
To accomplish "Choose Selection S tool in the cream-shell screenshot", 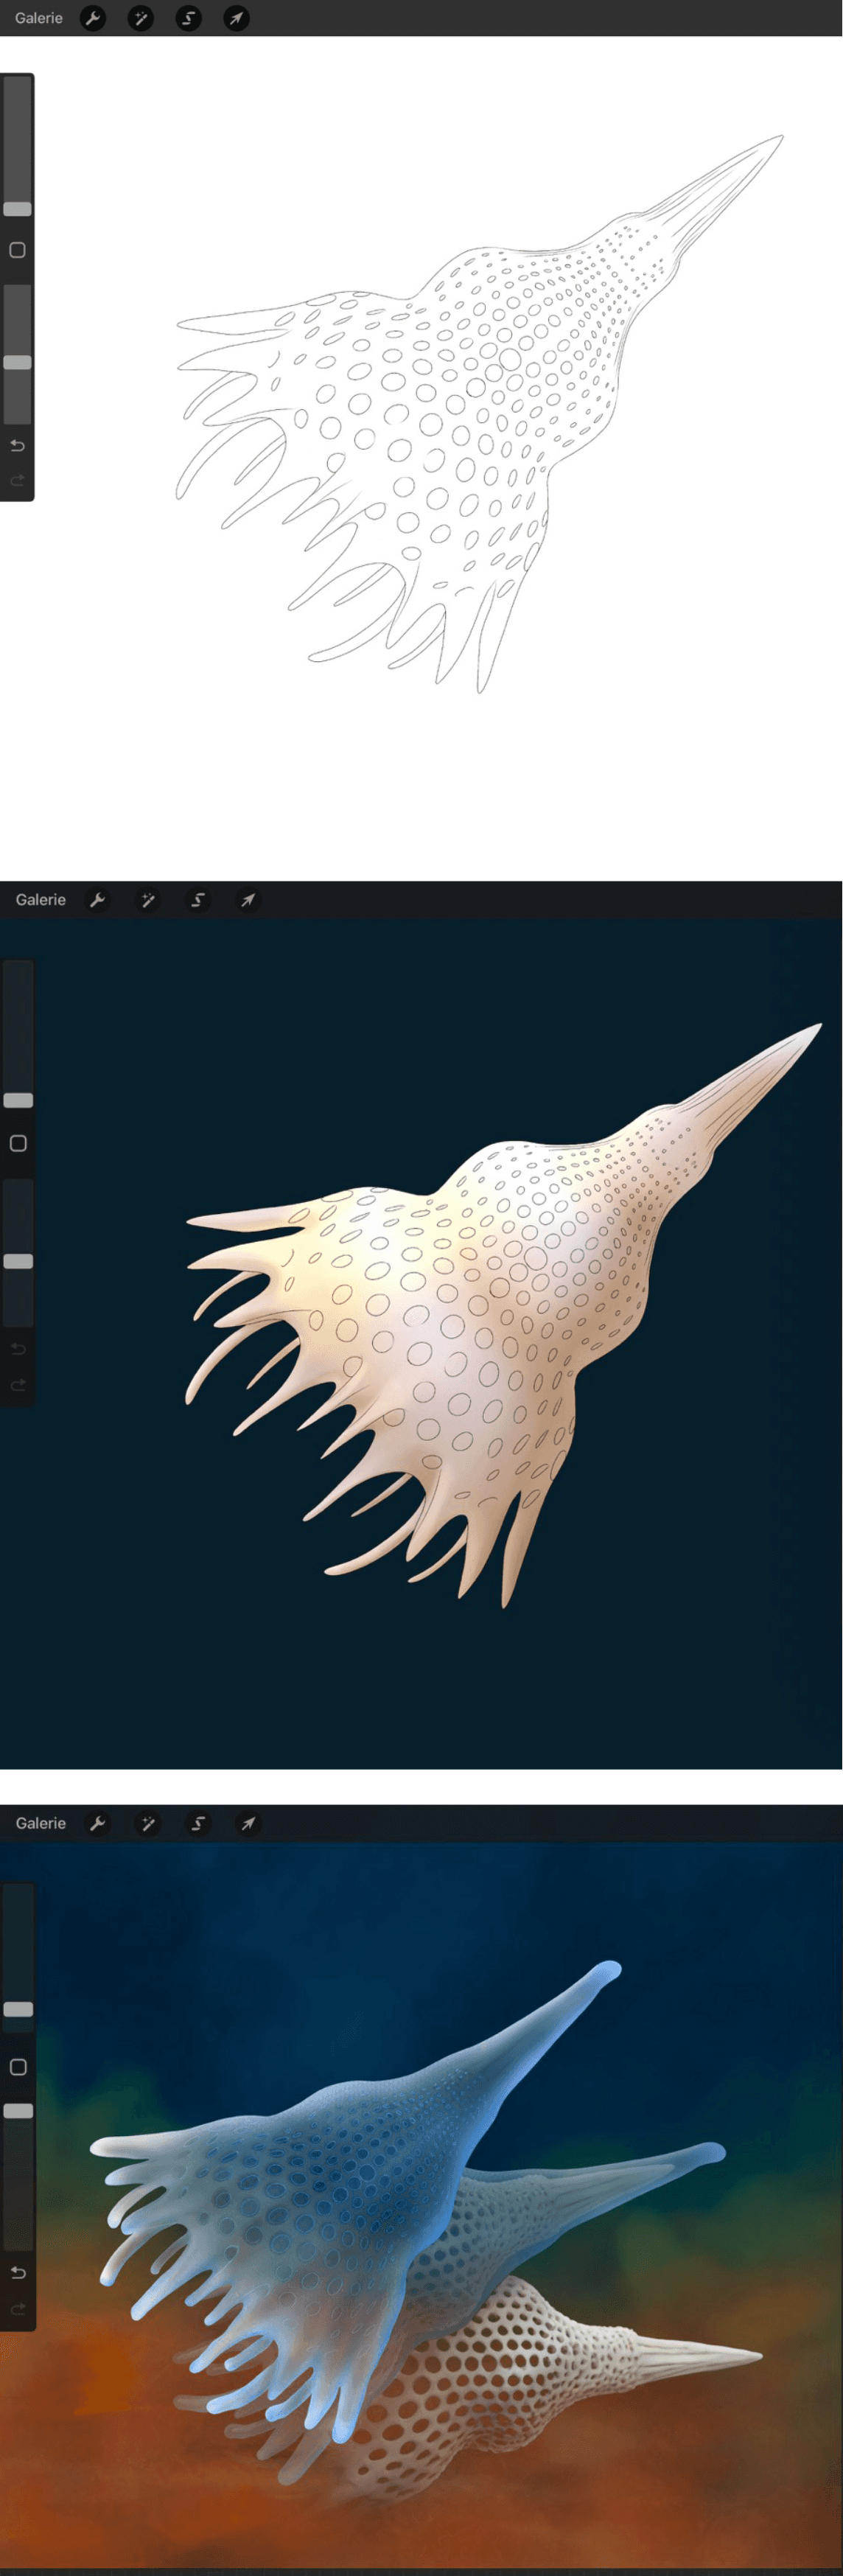I will [x=198, y=900].
